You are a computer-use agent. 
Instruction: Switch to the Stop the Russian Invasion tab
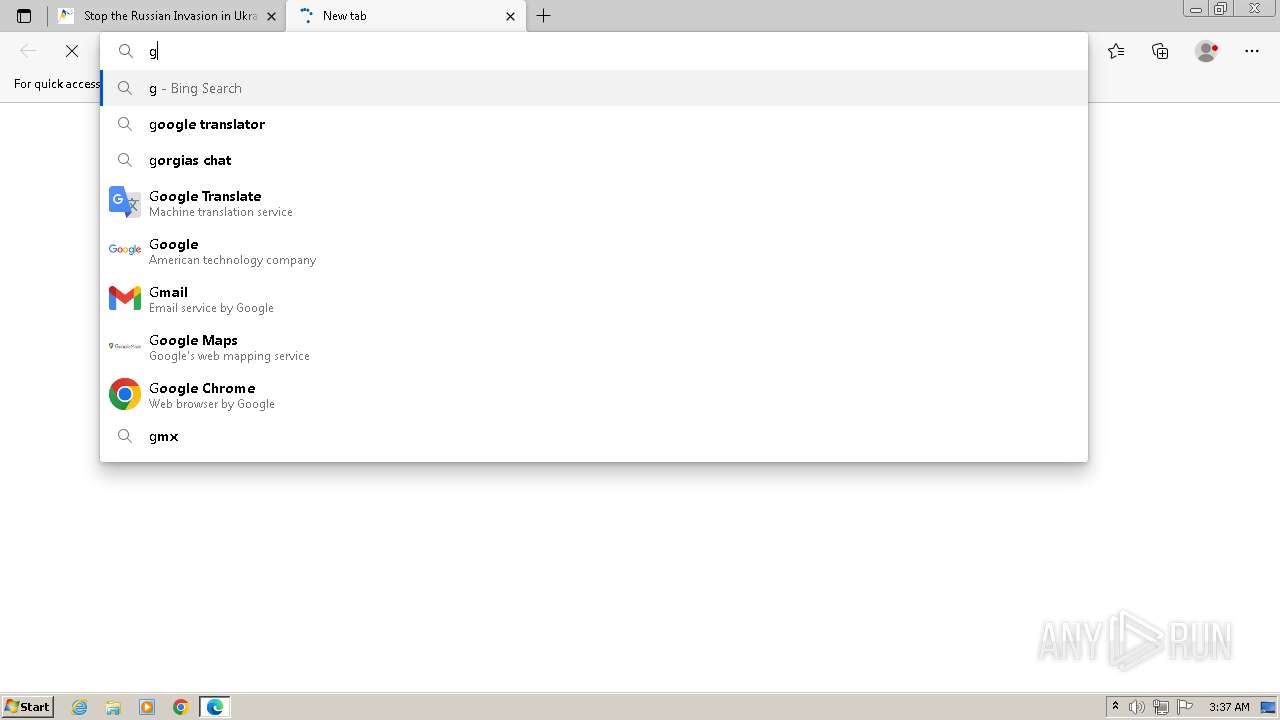click(167, 16)
